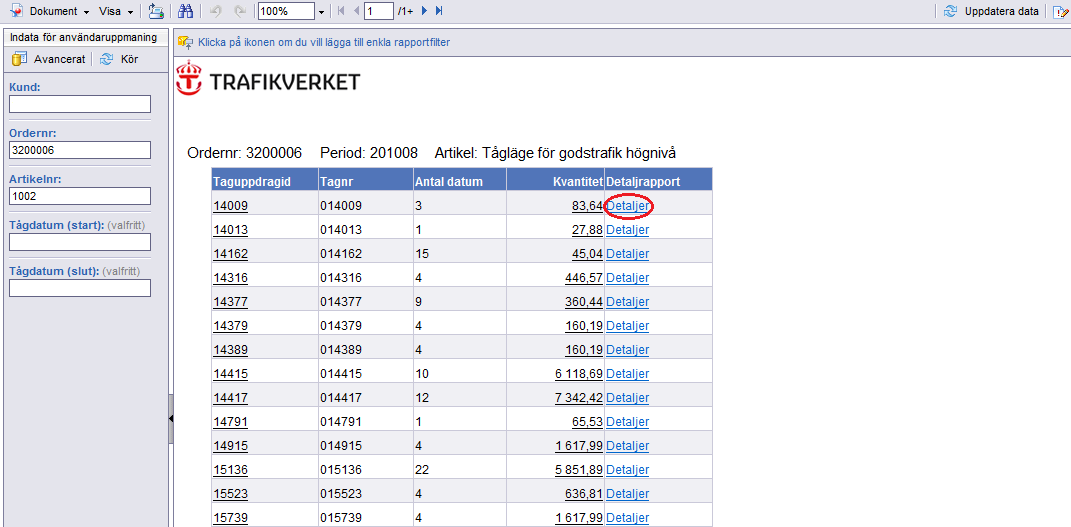Click Kvantitet value 5 851,89
The image size is (1071, 527).
(x=579, y=470)
